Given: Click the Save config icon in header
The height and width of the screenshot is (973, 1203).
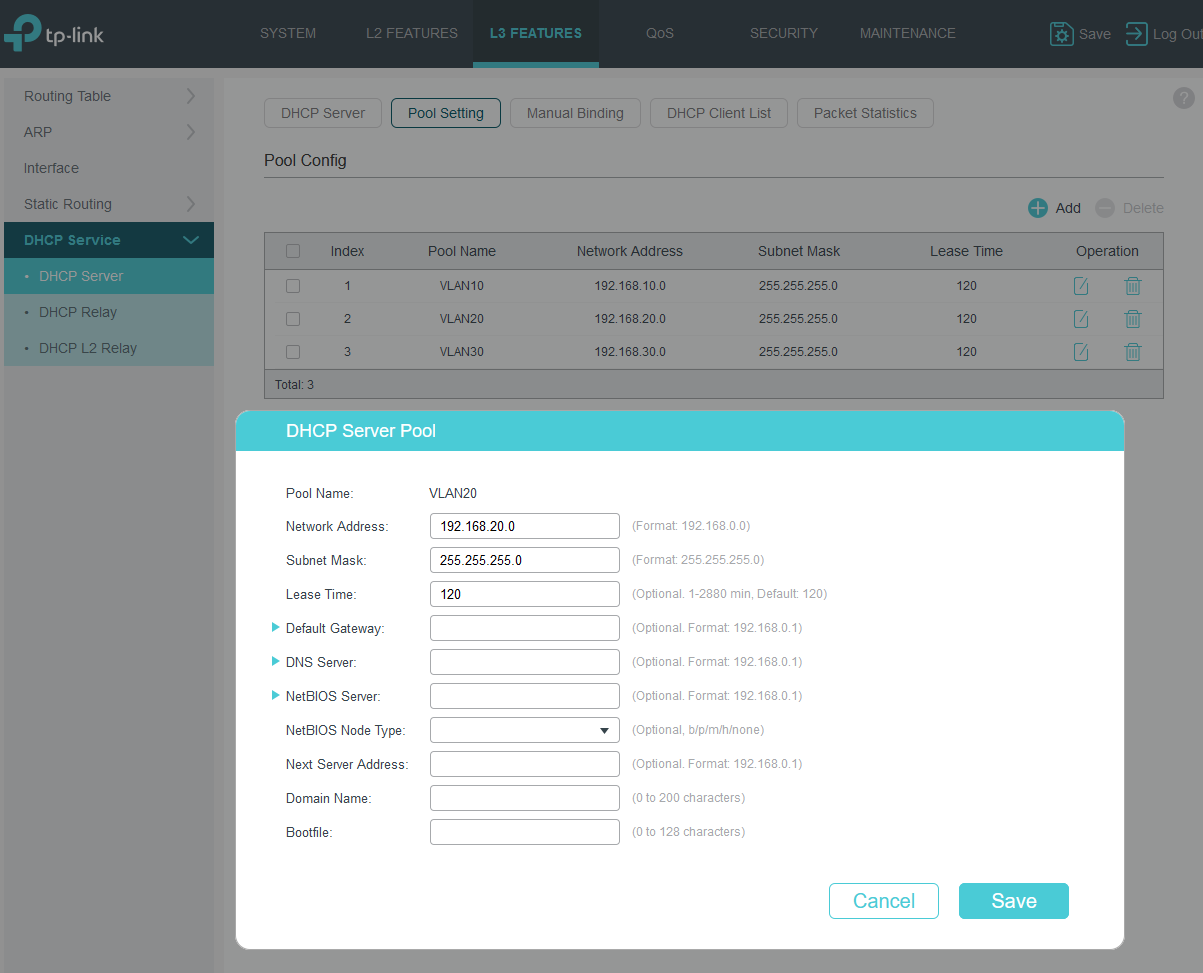Looking at the screenshot, I should 1061,34.
